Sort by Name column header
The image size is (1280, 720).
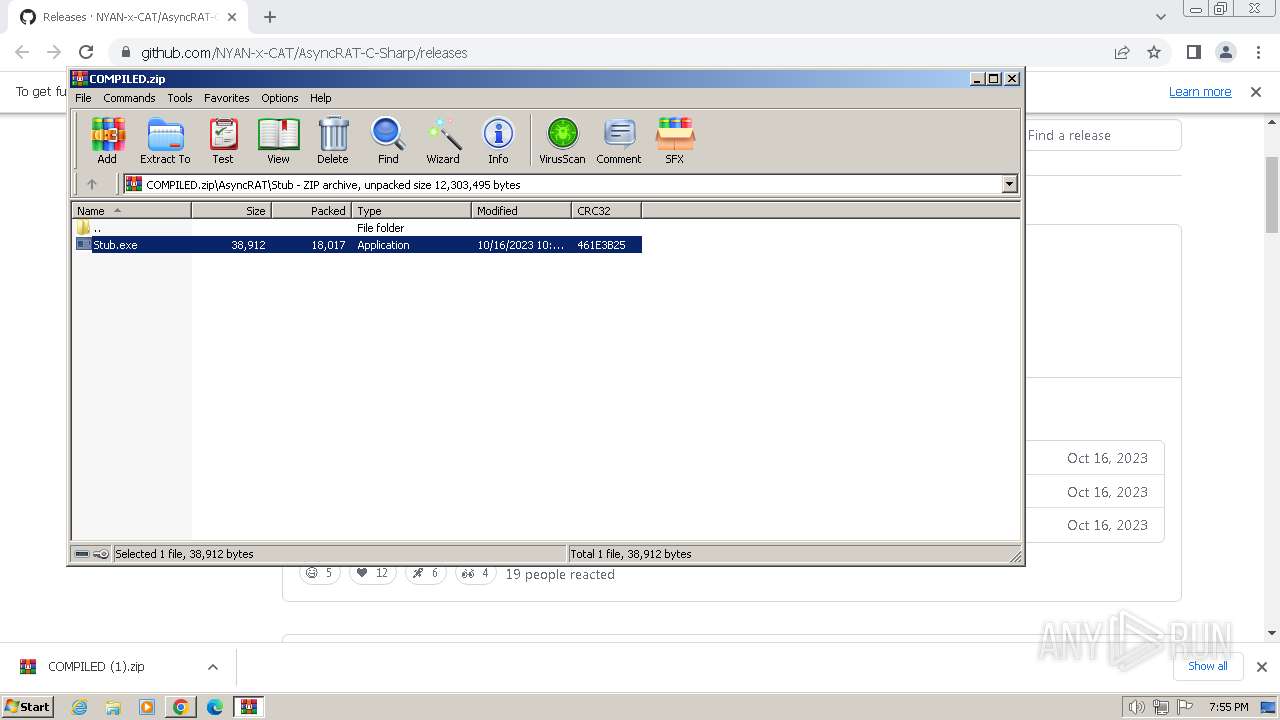click(x=131, y=210)
